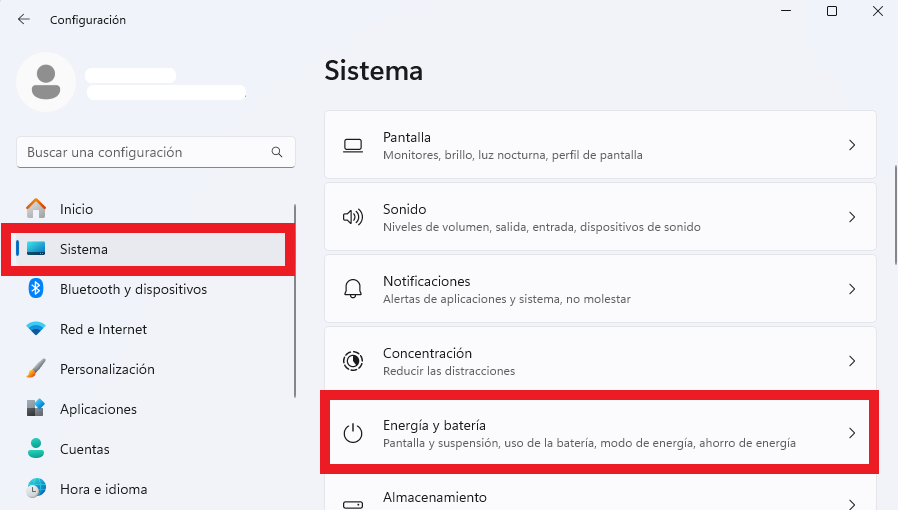Click the Hora e idioma globe icon
This screenshot has width=898, height=510.
[x=36, y=489]
